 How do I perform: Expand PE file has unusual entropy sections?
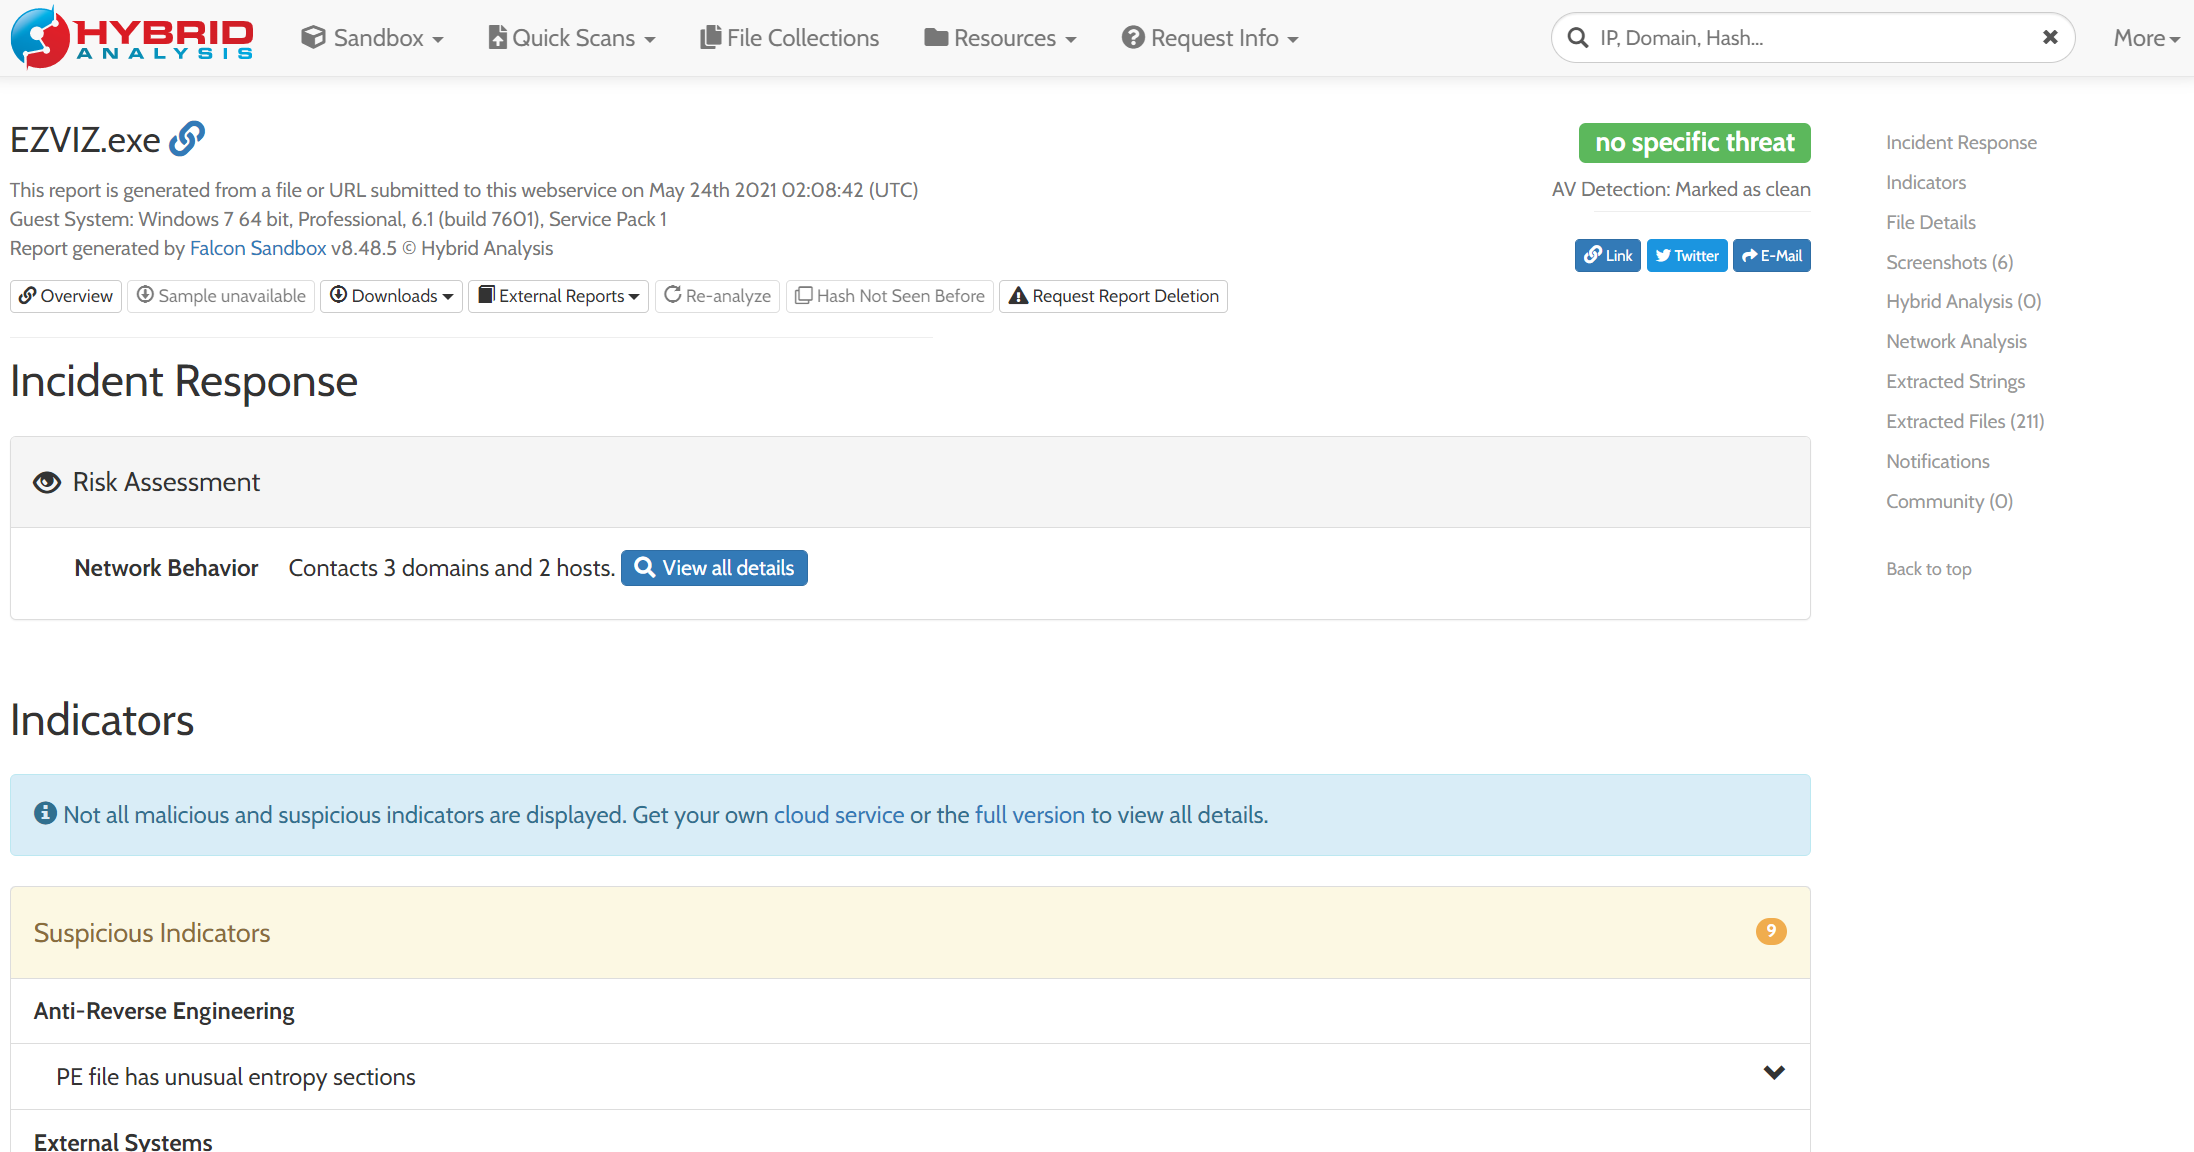coord(1774,1073)
